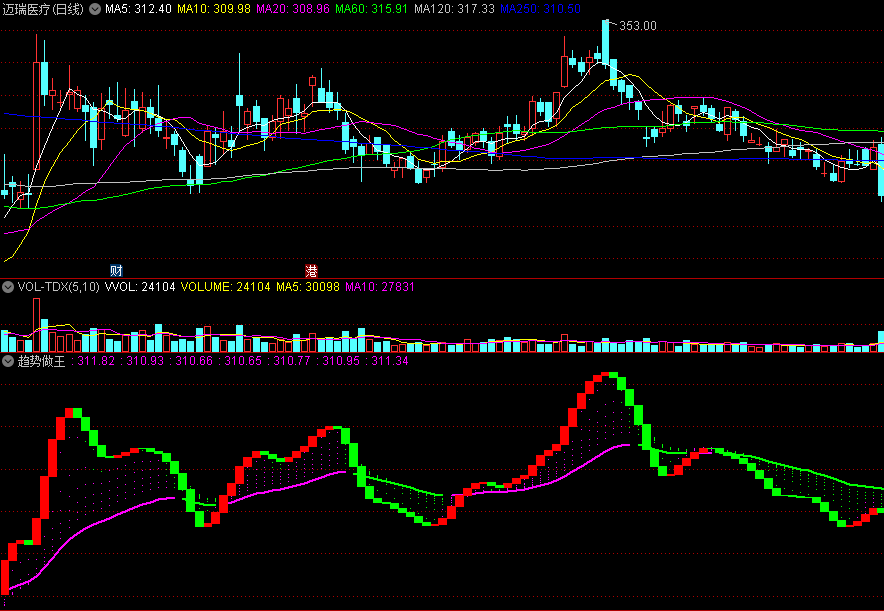The image size is (884, 611).
Task: Click the 财 event marker icon
Action: coord(116,271)
